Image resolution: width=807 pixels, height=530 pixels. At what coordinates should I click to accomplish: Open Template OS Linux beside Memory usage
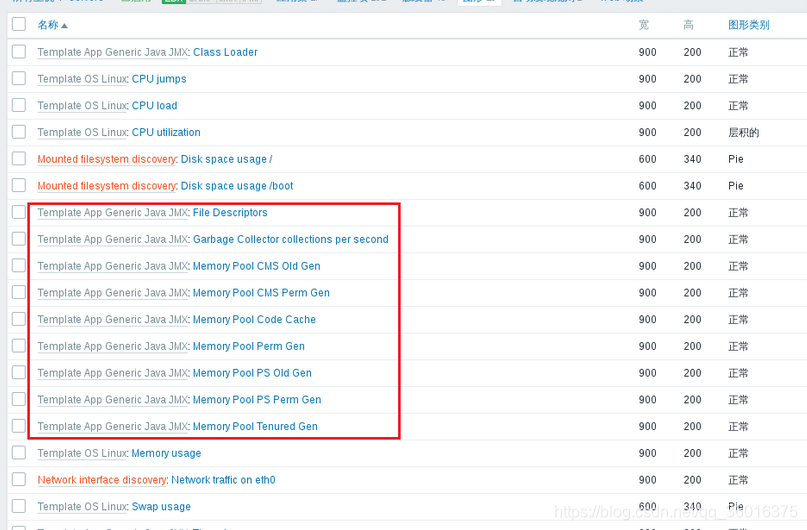coord(82,453)
